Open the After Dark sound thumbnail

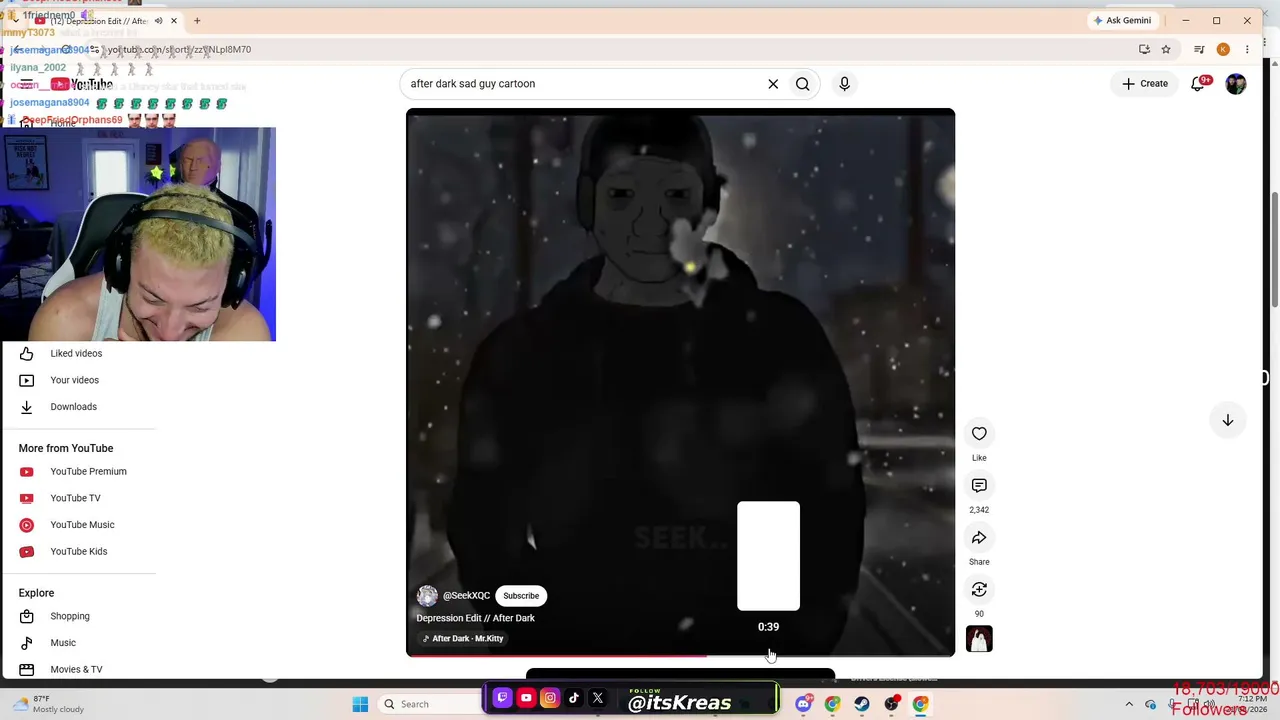pyautogui.click(x=979, y=639)
